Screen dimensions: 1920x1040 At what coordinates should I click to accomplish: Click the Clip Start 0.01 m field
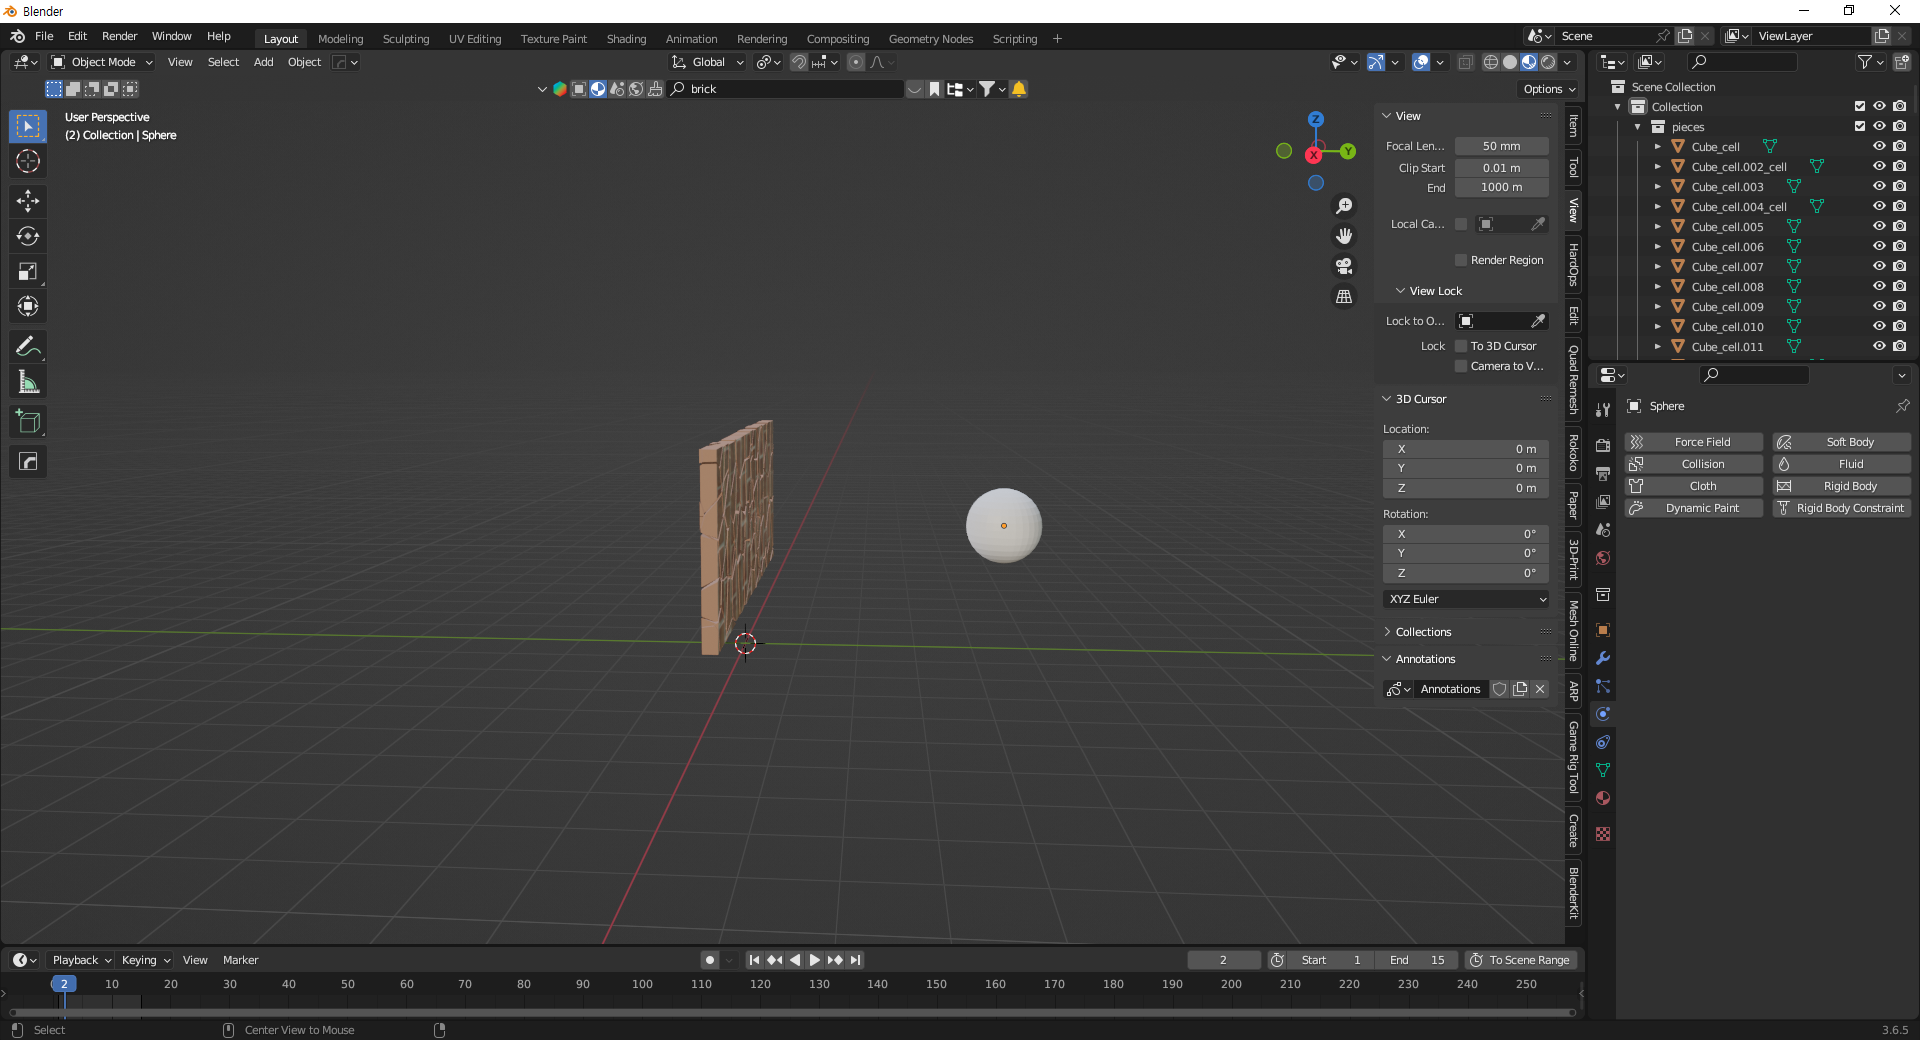click(x=1501, y=168)
